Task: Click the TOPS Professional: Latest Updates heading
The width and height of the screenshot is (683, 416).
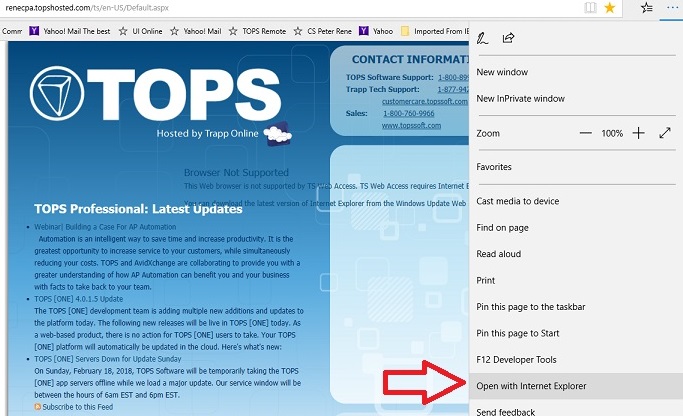Action: pyautogui.click(x=138, y=209)
